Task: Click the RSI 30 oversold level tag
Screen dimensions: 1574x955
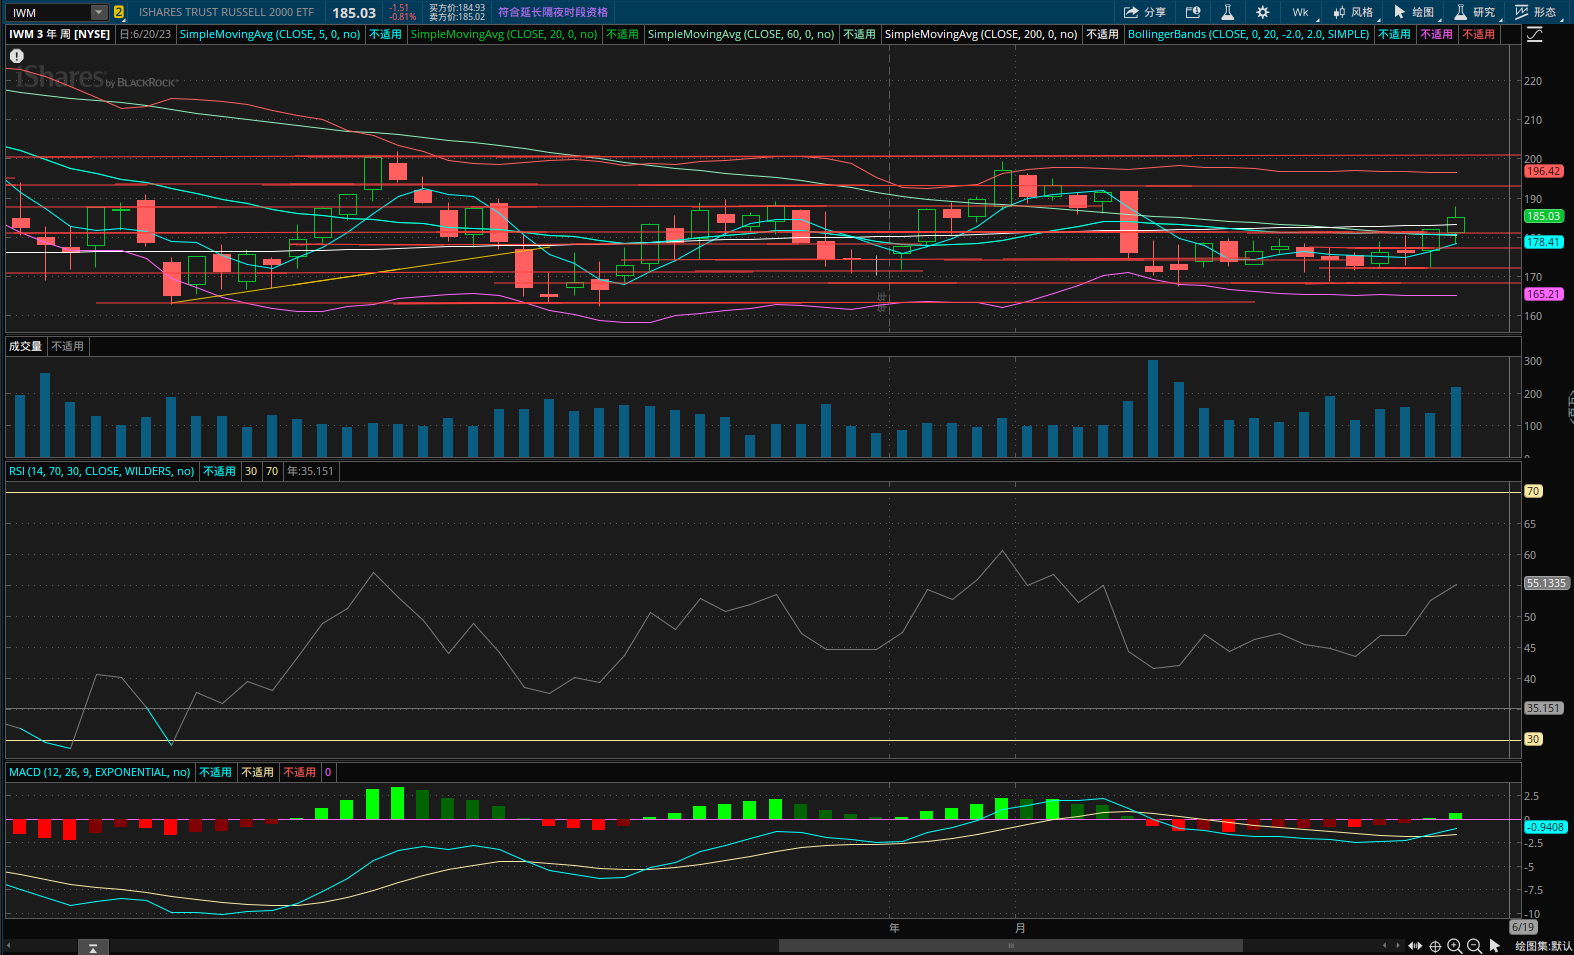Action: pos(1533,739)
